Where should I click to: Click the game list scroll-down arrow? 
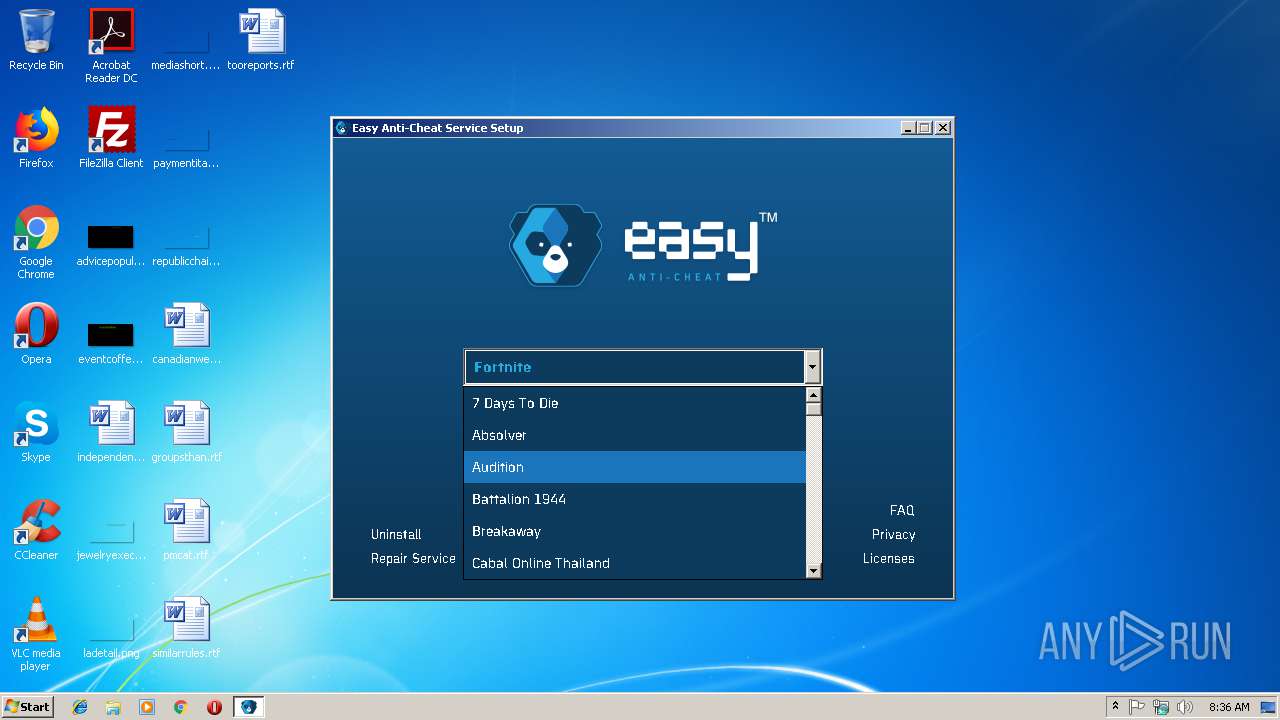pos(813,571)
